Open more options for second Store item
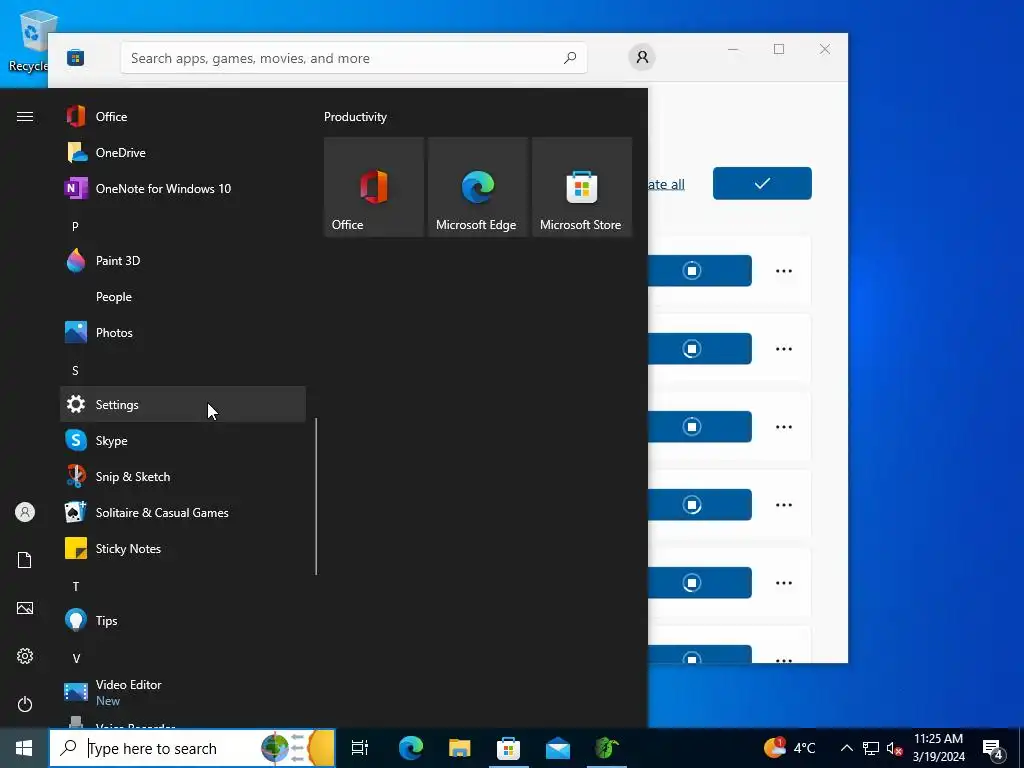Viewport: 1024px width, 768px height. pyautogui.click(x=784, y=349)
